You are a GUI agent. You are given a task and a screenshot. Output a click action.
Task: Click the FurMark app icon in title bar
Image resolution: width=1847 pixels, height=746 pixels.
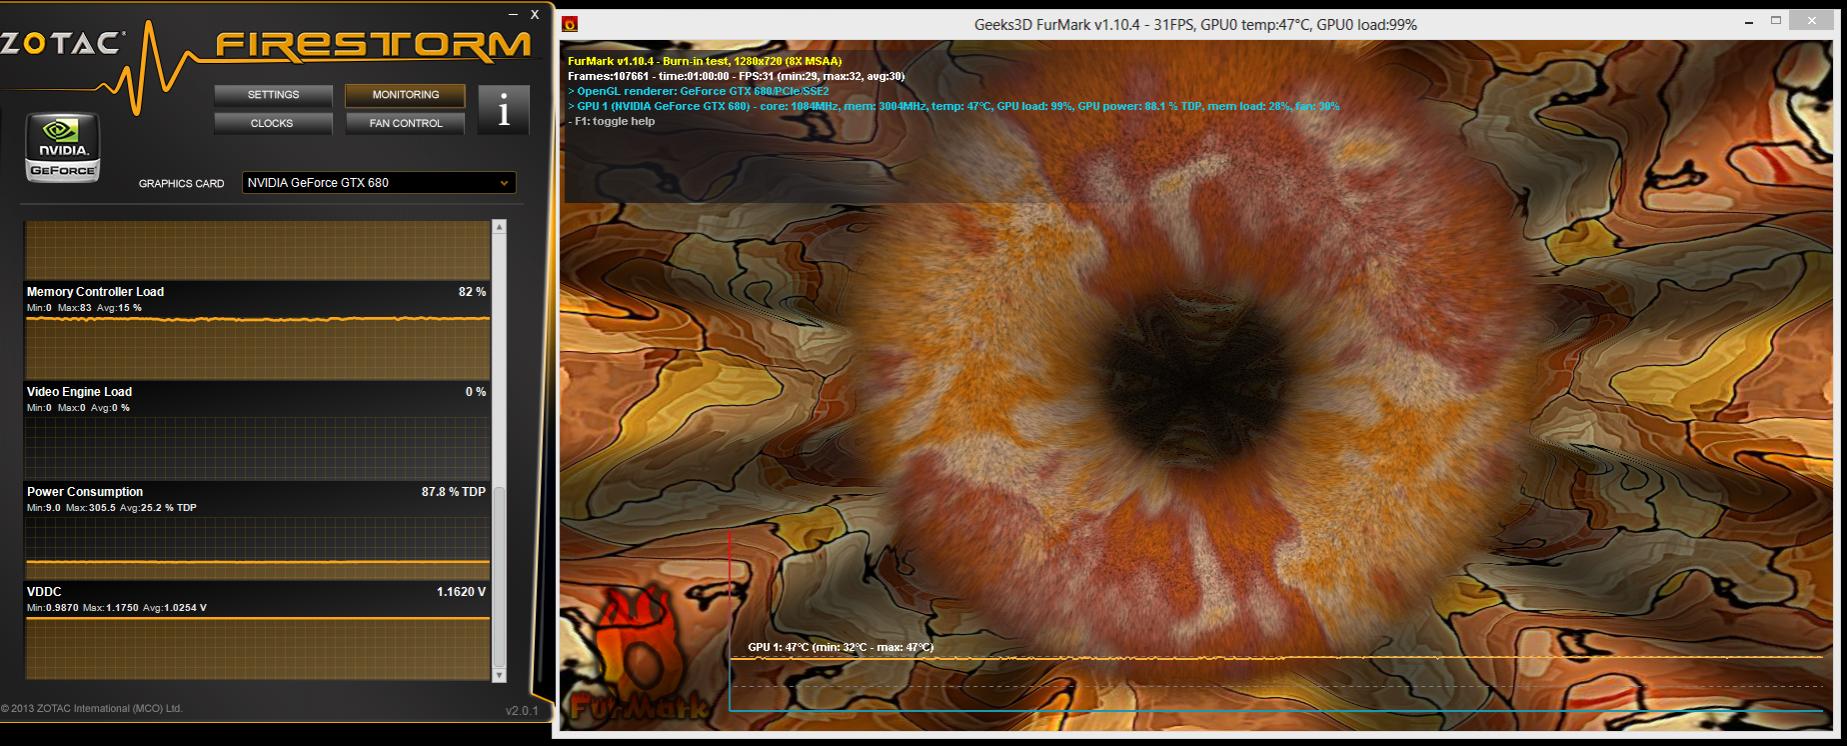[570, 24]
